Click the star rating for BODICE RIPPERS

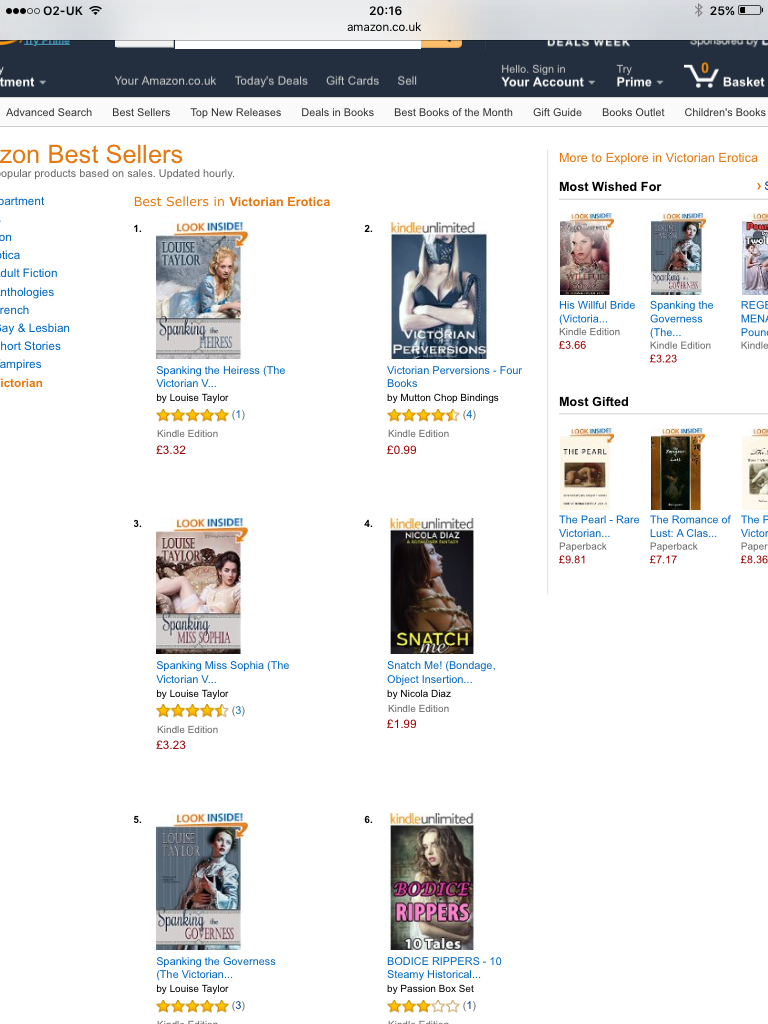pyautogui.click(x=423, y=1006)
